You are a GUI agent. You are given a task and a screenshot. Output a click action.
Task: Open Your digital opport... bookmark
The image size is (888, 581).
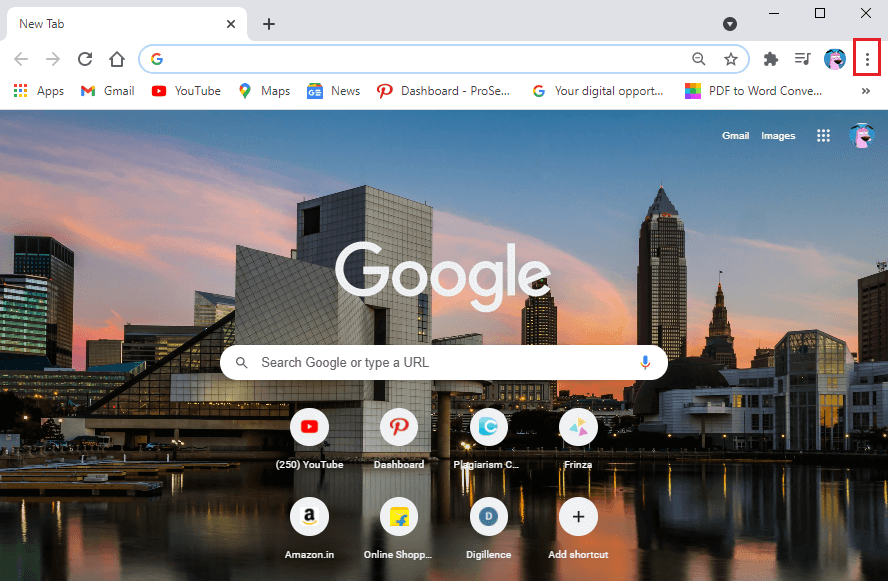click(x=597, y=91)
